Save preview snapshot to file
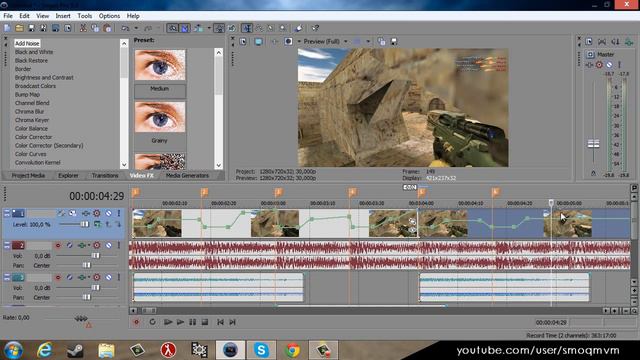Image resolution: width=640 pixels, height=360 pixels. (393, 42)
